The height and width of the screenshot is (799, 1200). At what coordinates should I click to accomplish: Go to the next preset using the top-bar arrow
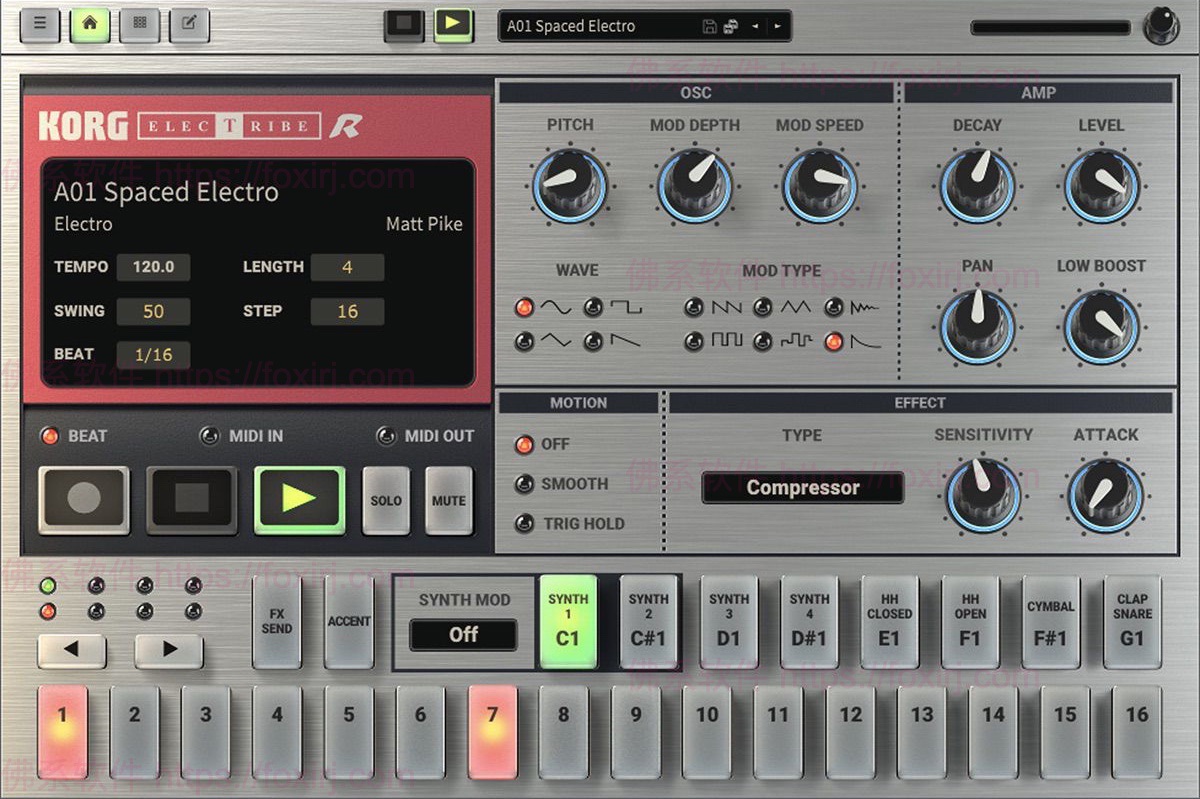point(777,27)
